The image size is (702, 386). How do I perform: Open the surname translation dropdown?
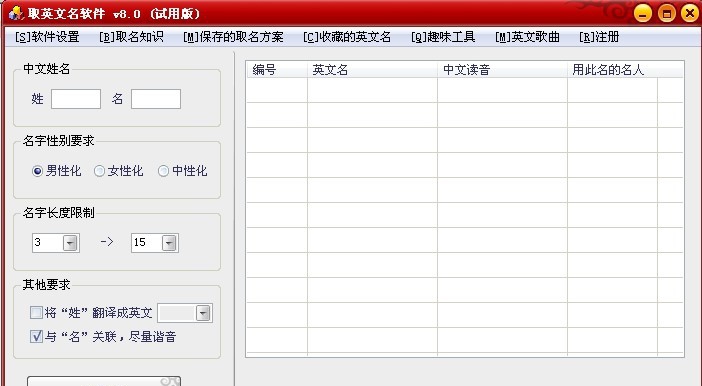click(x=203, y=313)
